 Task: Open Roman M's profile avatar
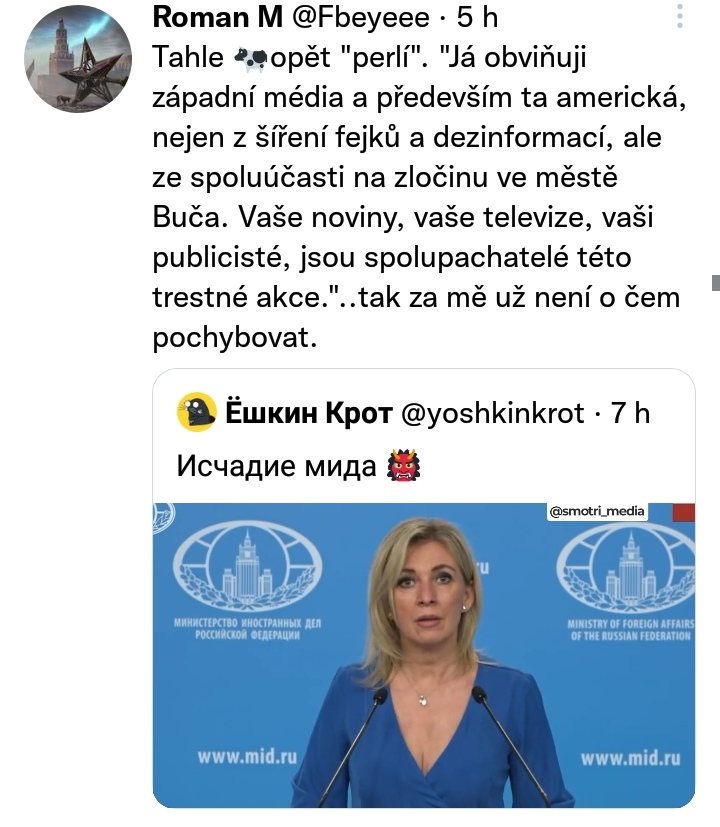click(x=78, y=59)
